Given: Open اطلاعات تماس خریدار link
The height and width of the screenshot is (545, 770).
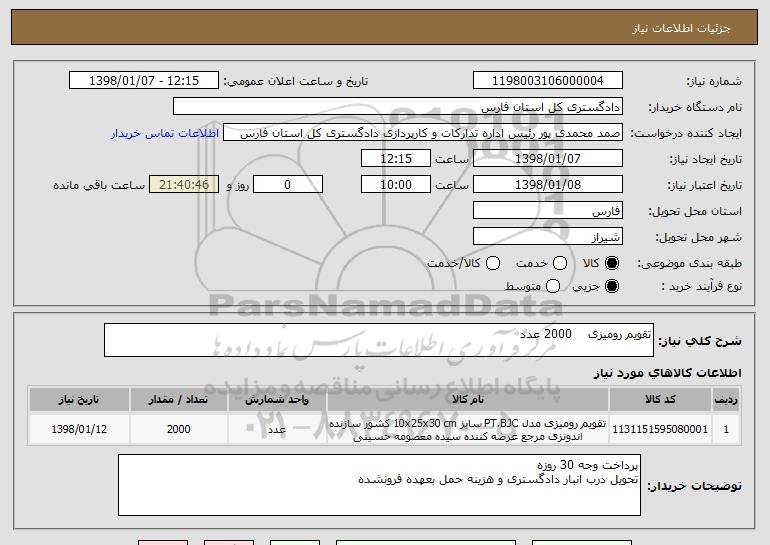Looking at the screenshot, I should pos(165,133).
